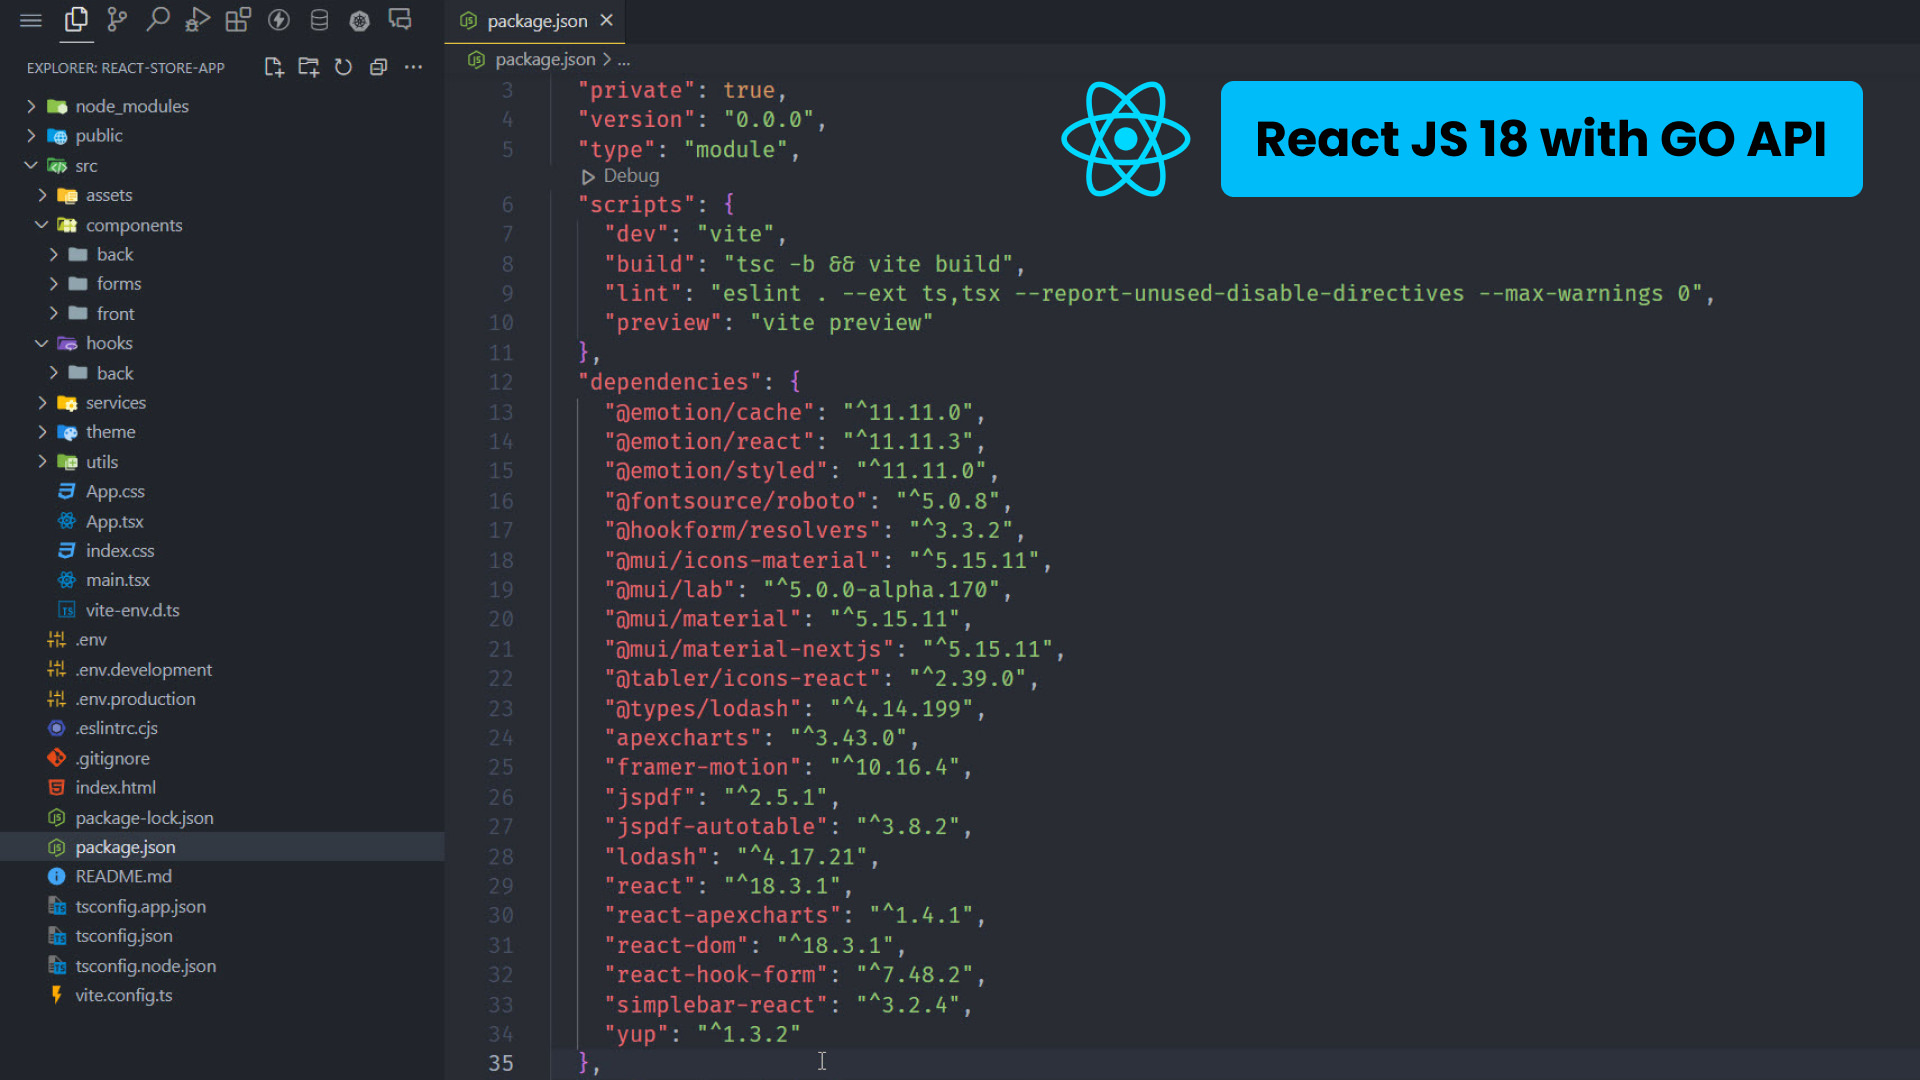Click line number 12 in gutter
Screen dimensions: 1920x1080
[x=501, y=382]
